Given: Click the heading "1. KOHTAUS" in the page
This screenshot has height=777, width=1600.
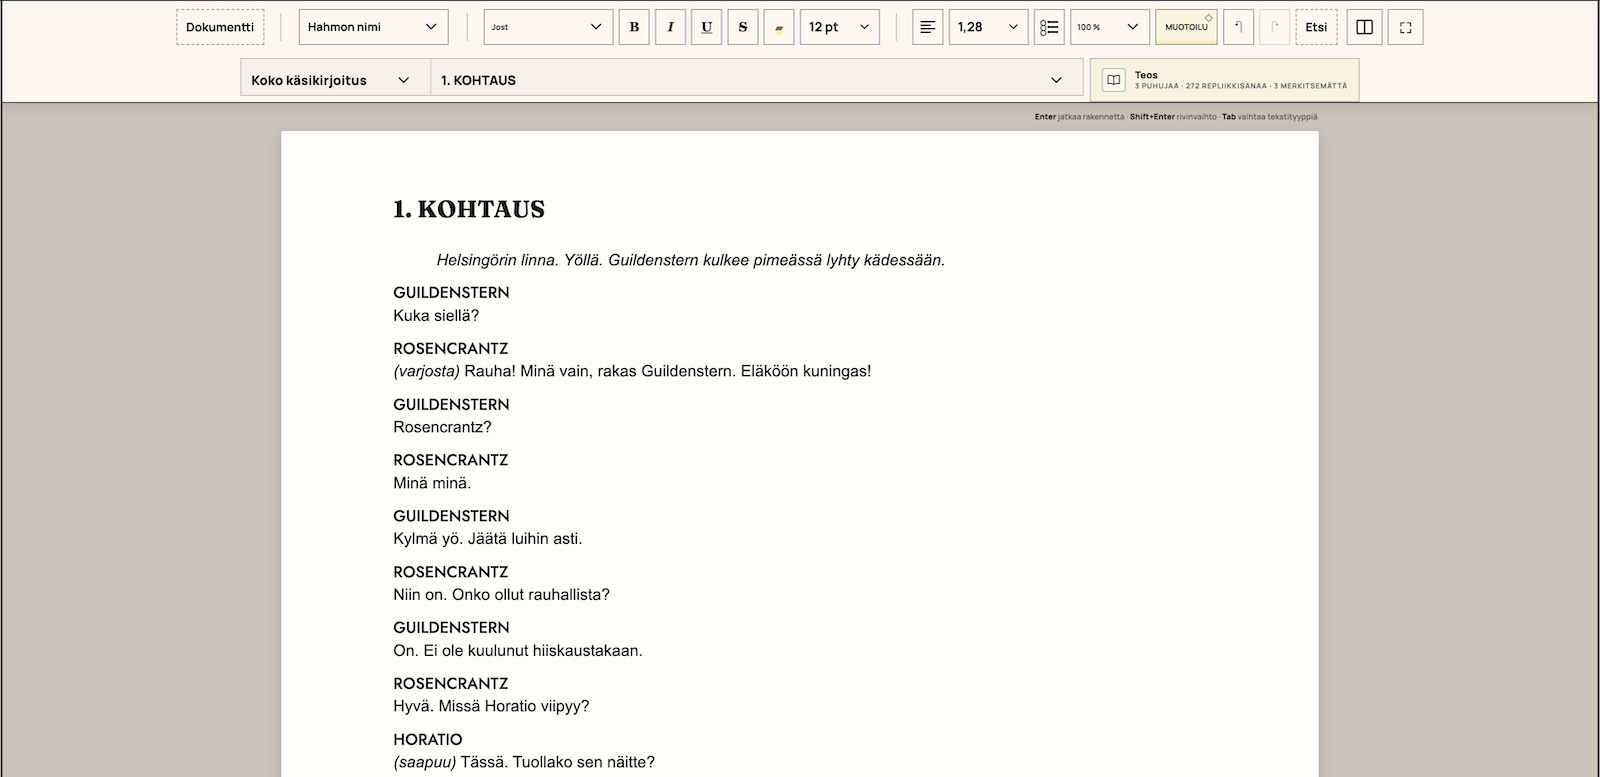Looking at the screenshot, I should (x=469, y=209).
